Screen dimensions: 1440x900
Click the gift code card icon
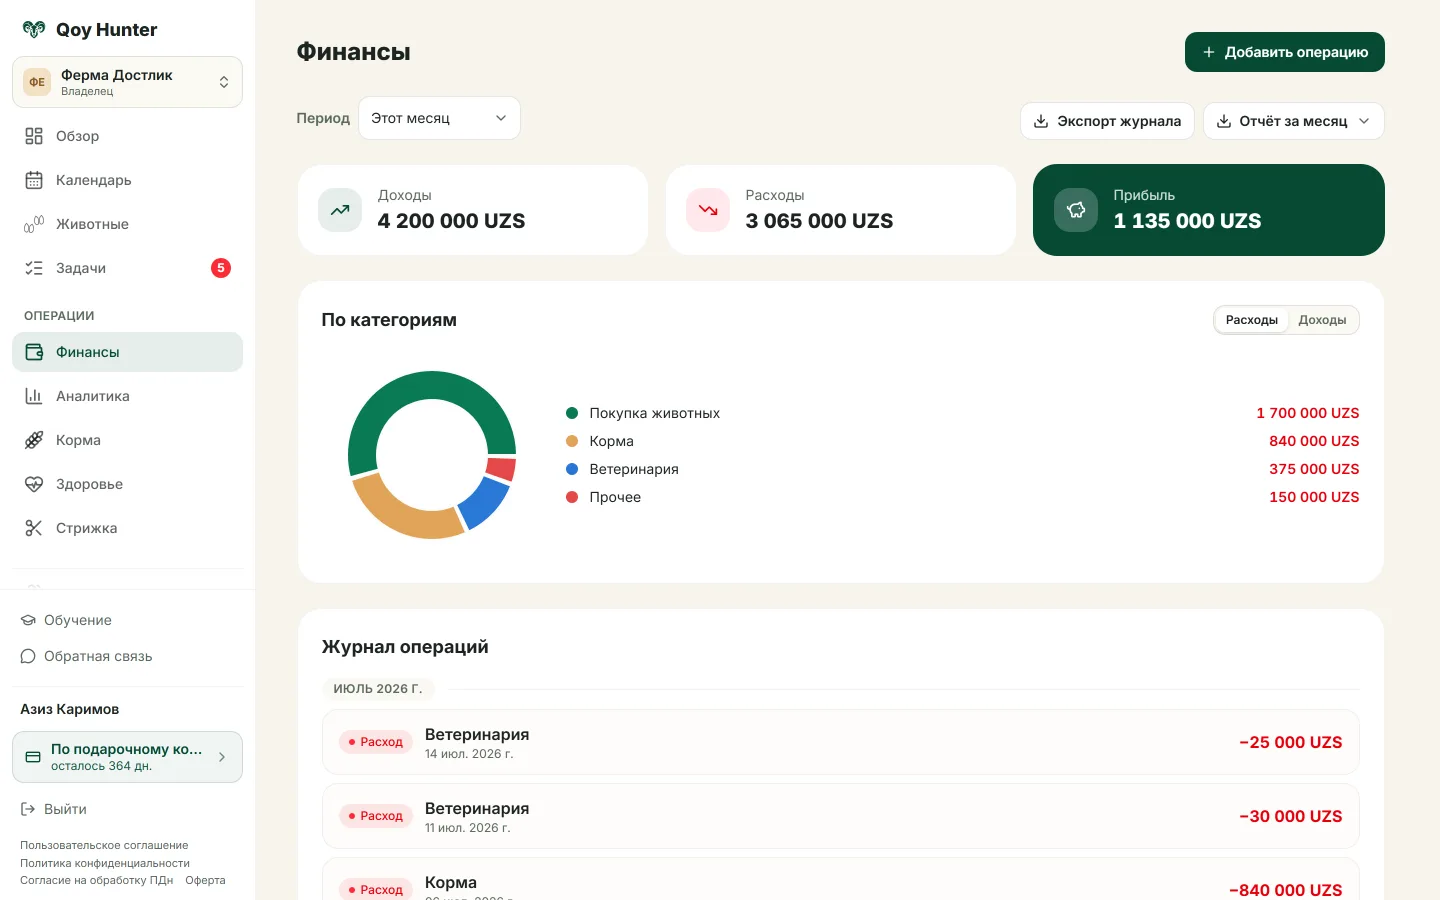point(33,757)
